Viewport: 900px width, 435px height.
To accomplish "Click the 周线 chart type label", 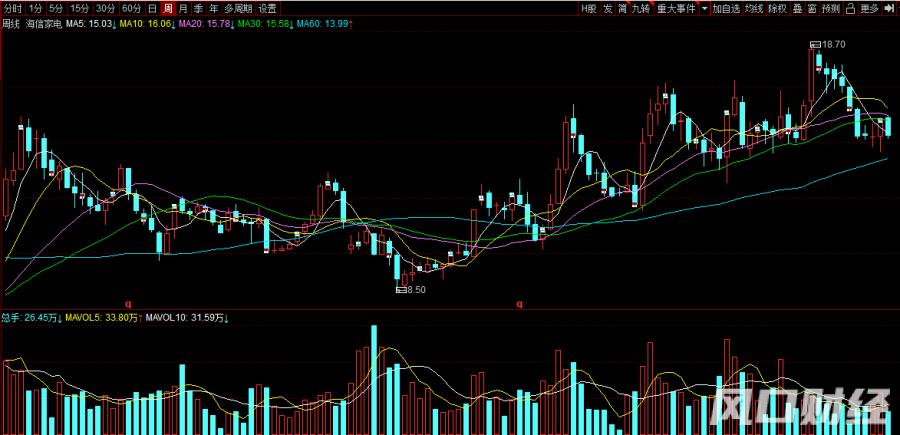I will click(12, 24).
